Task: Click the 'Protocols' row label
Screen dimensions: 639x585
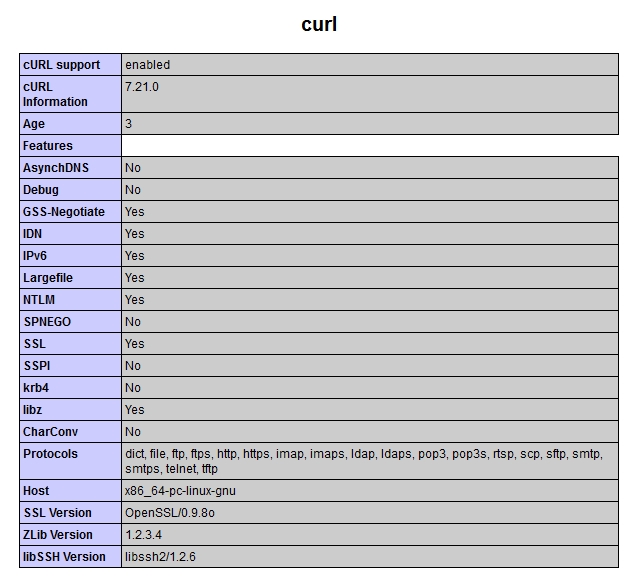Action: pos(71,461)
